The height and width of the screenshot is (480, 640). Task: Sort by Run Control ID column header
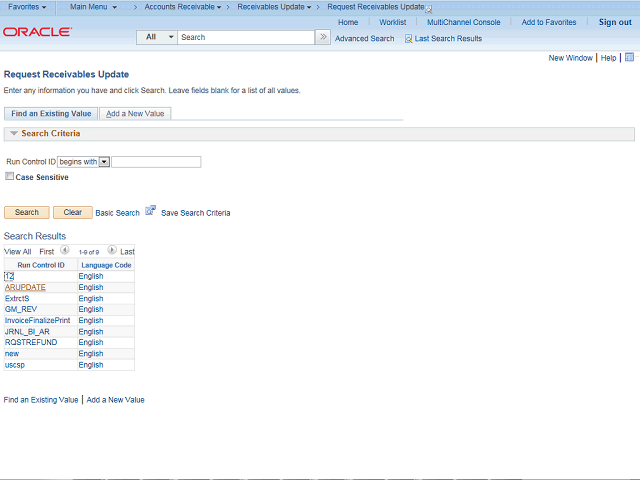[x=41, y=265]
